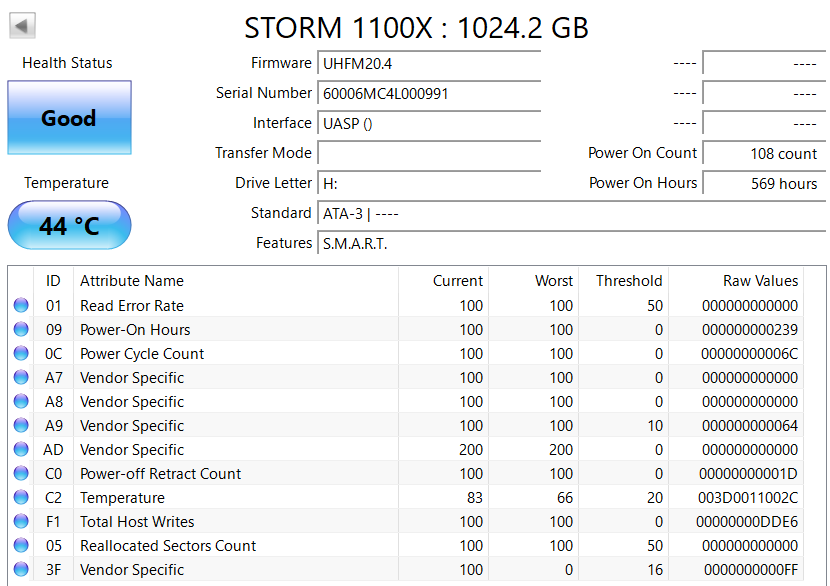Click the status icon for Read Error Rate
Image resolution: width=830 pixels, height=586 pixels.
21,305
